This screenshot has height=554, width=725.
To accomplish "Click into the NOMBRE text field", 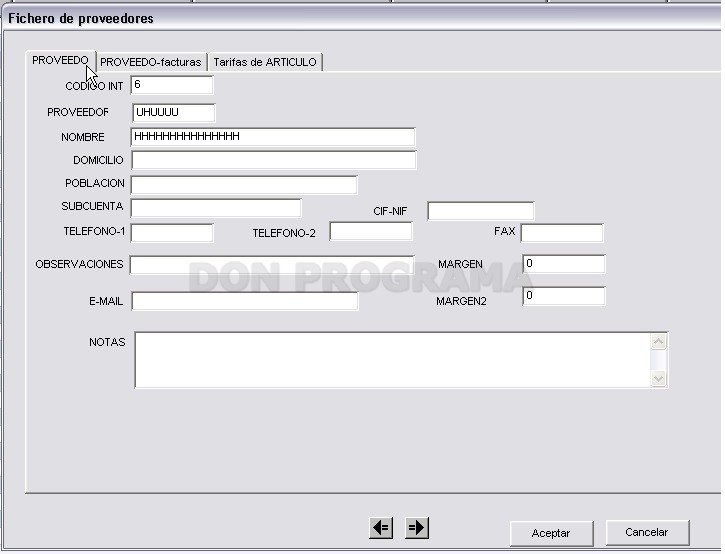I will (x=273, y=137).
